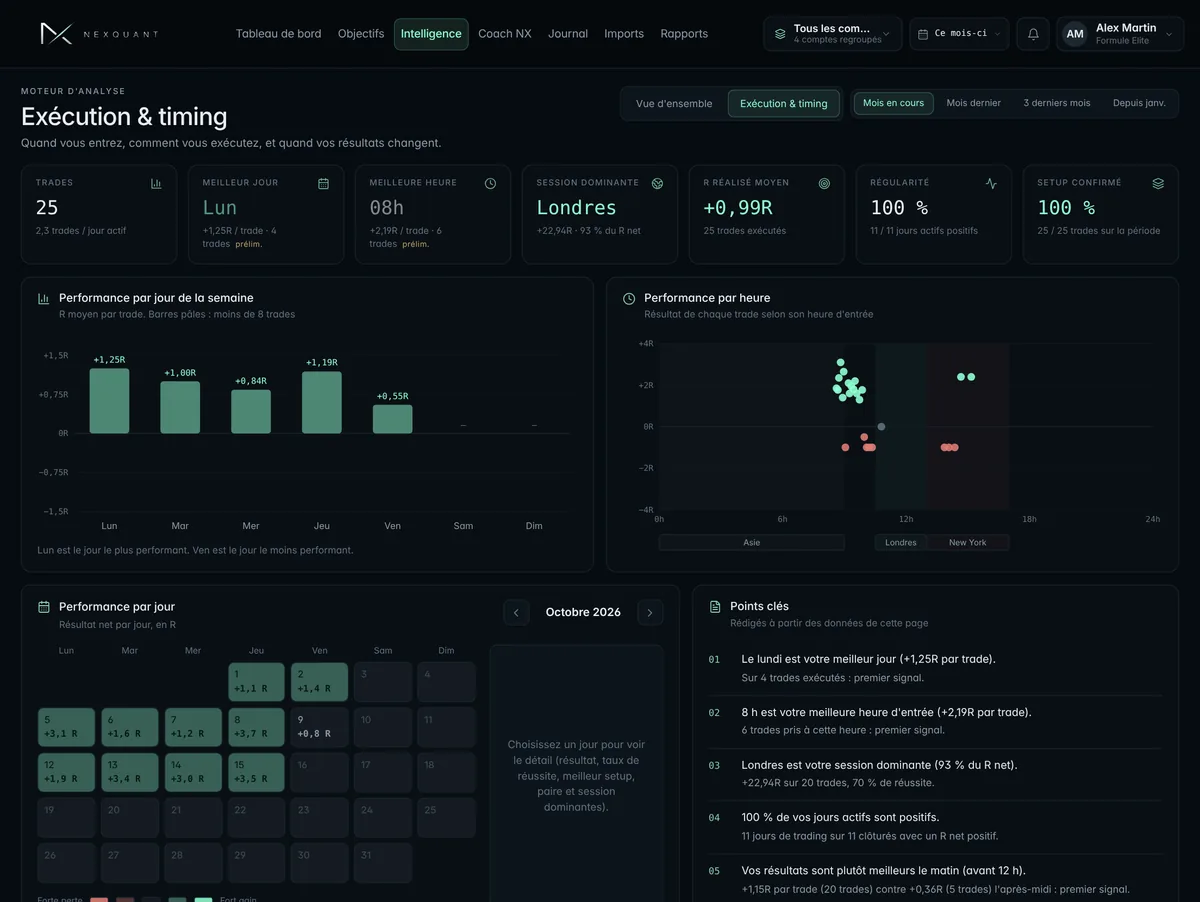Select October 14 day with +3,0 R
Image resolution: width=1200 pixels, height=902 pixels.
[x=193, y=773]
